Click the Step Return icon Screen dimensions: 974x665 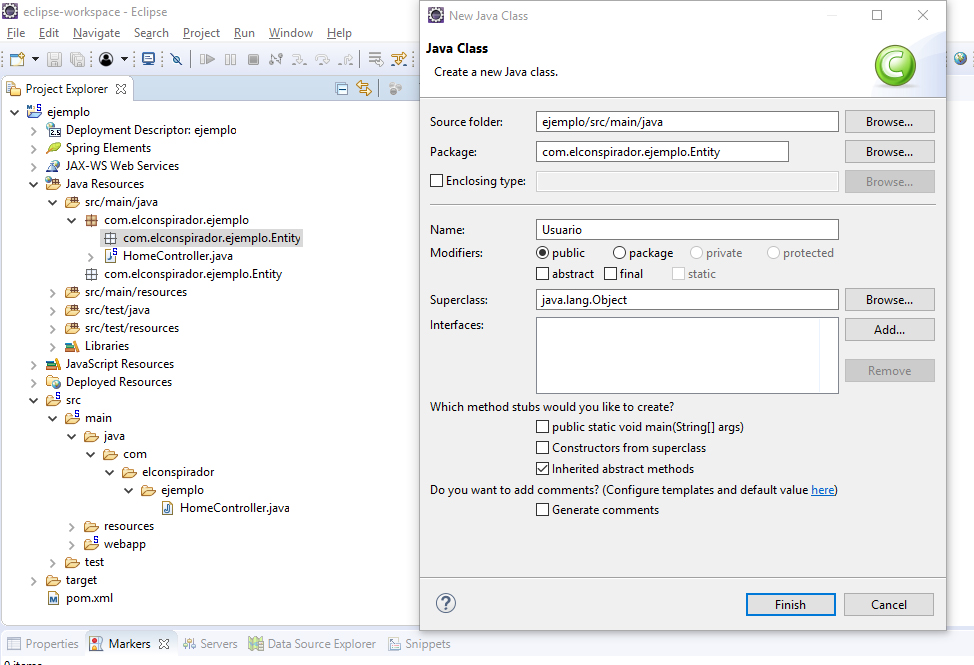click(x=345, y=59)
